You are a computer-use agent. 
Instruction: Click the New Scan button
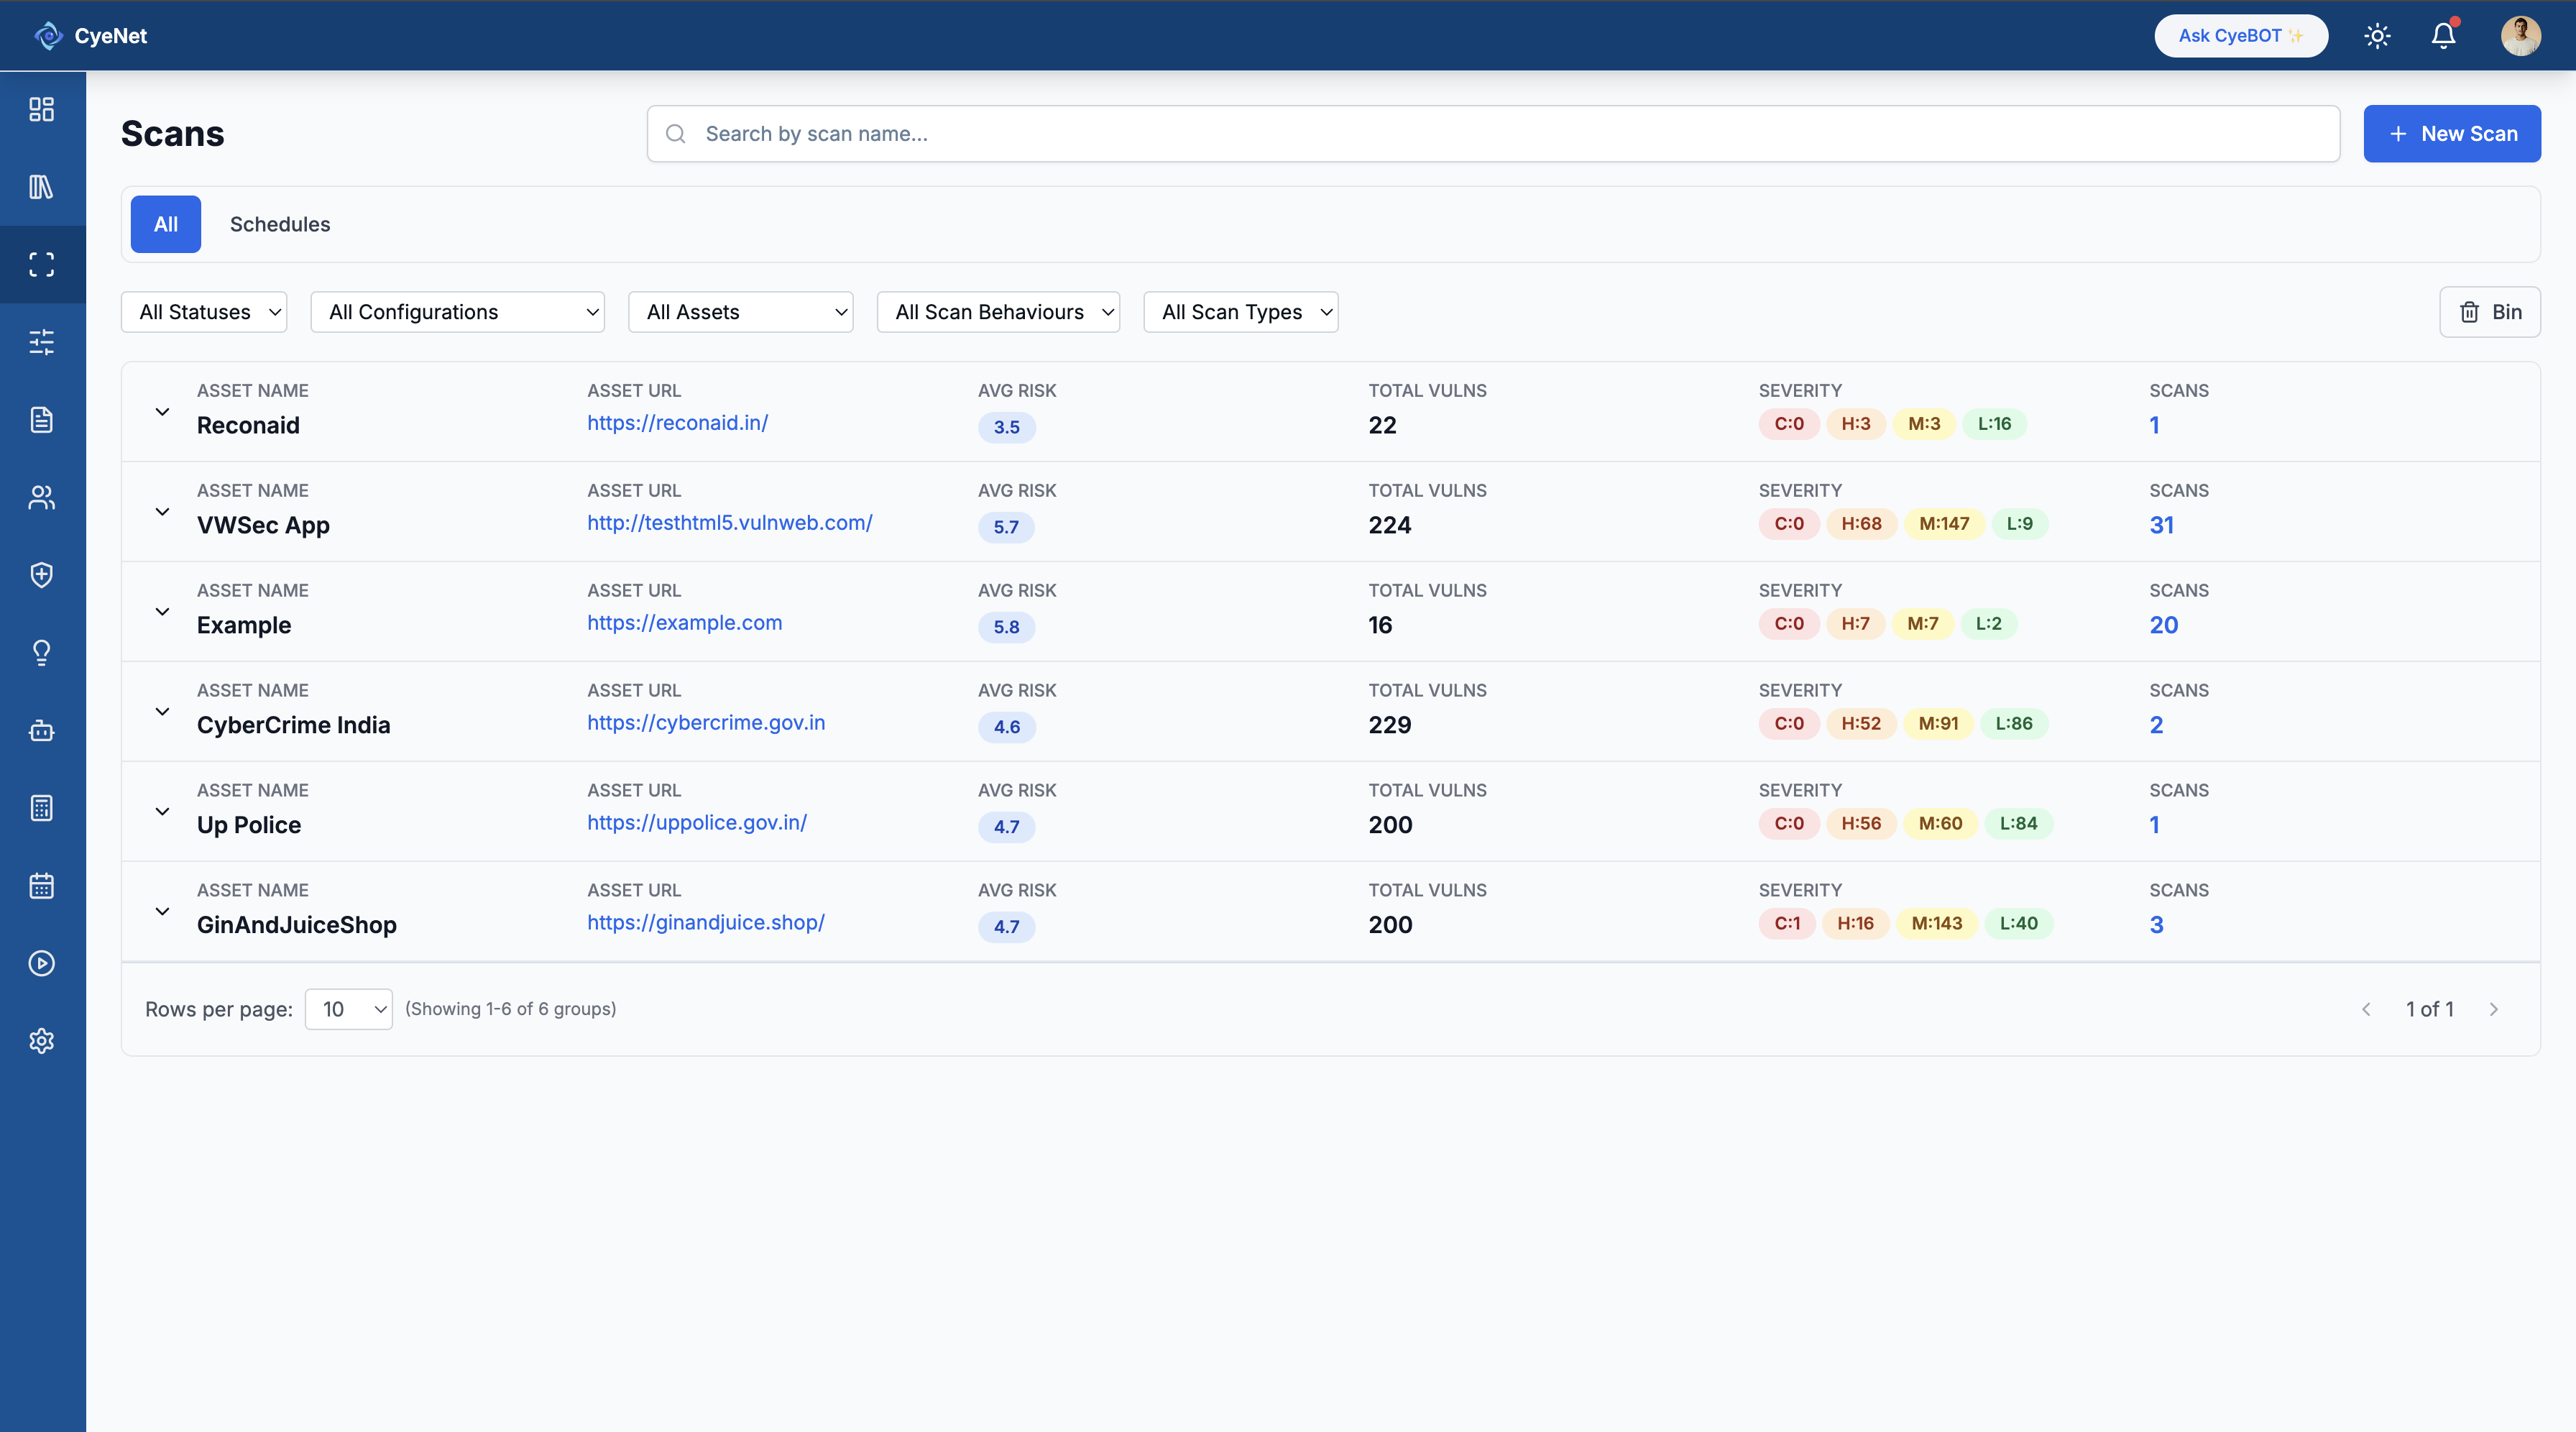coord(2452,133)
